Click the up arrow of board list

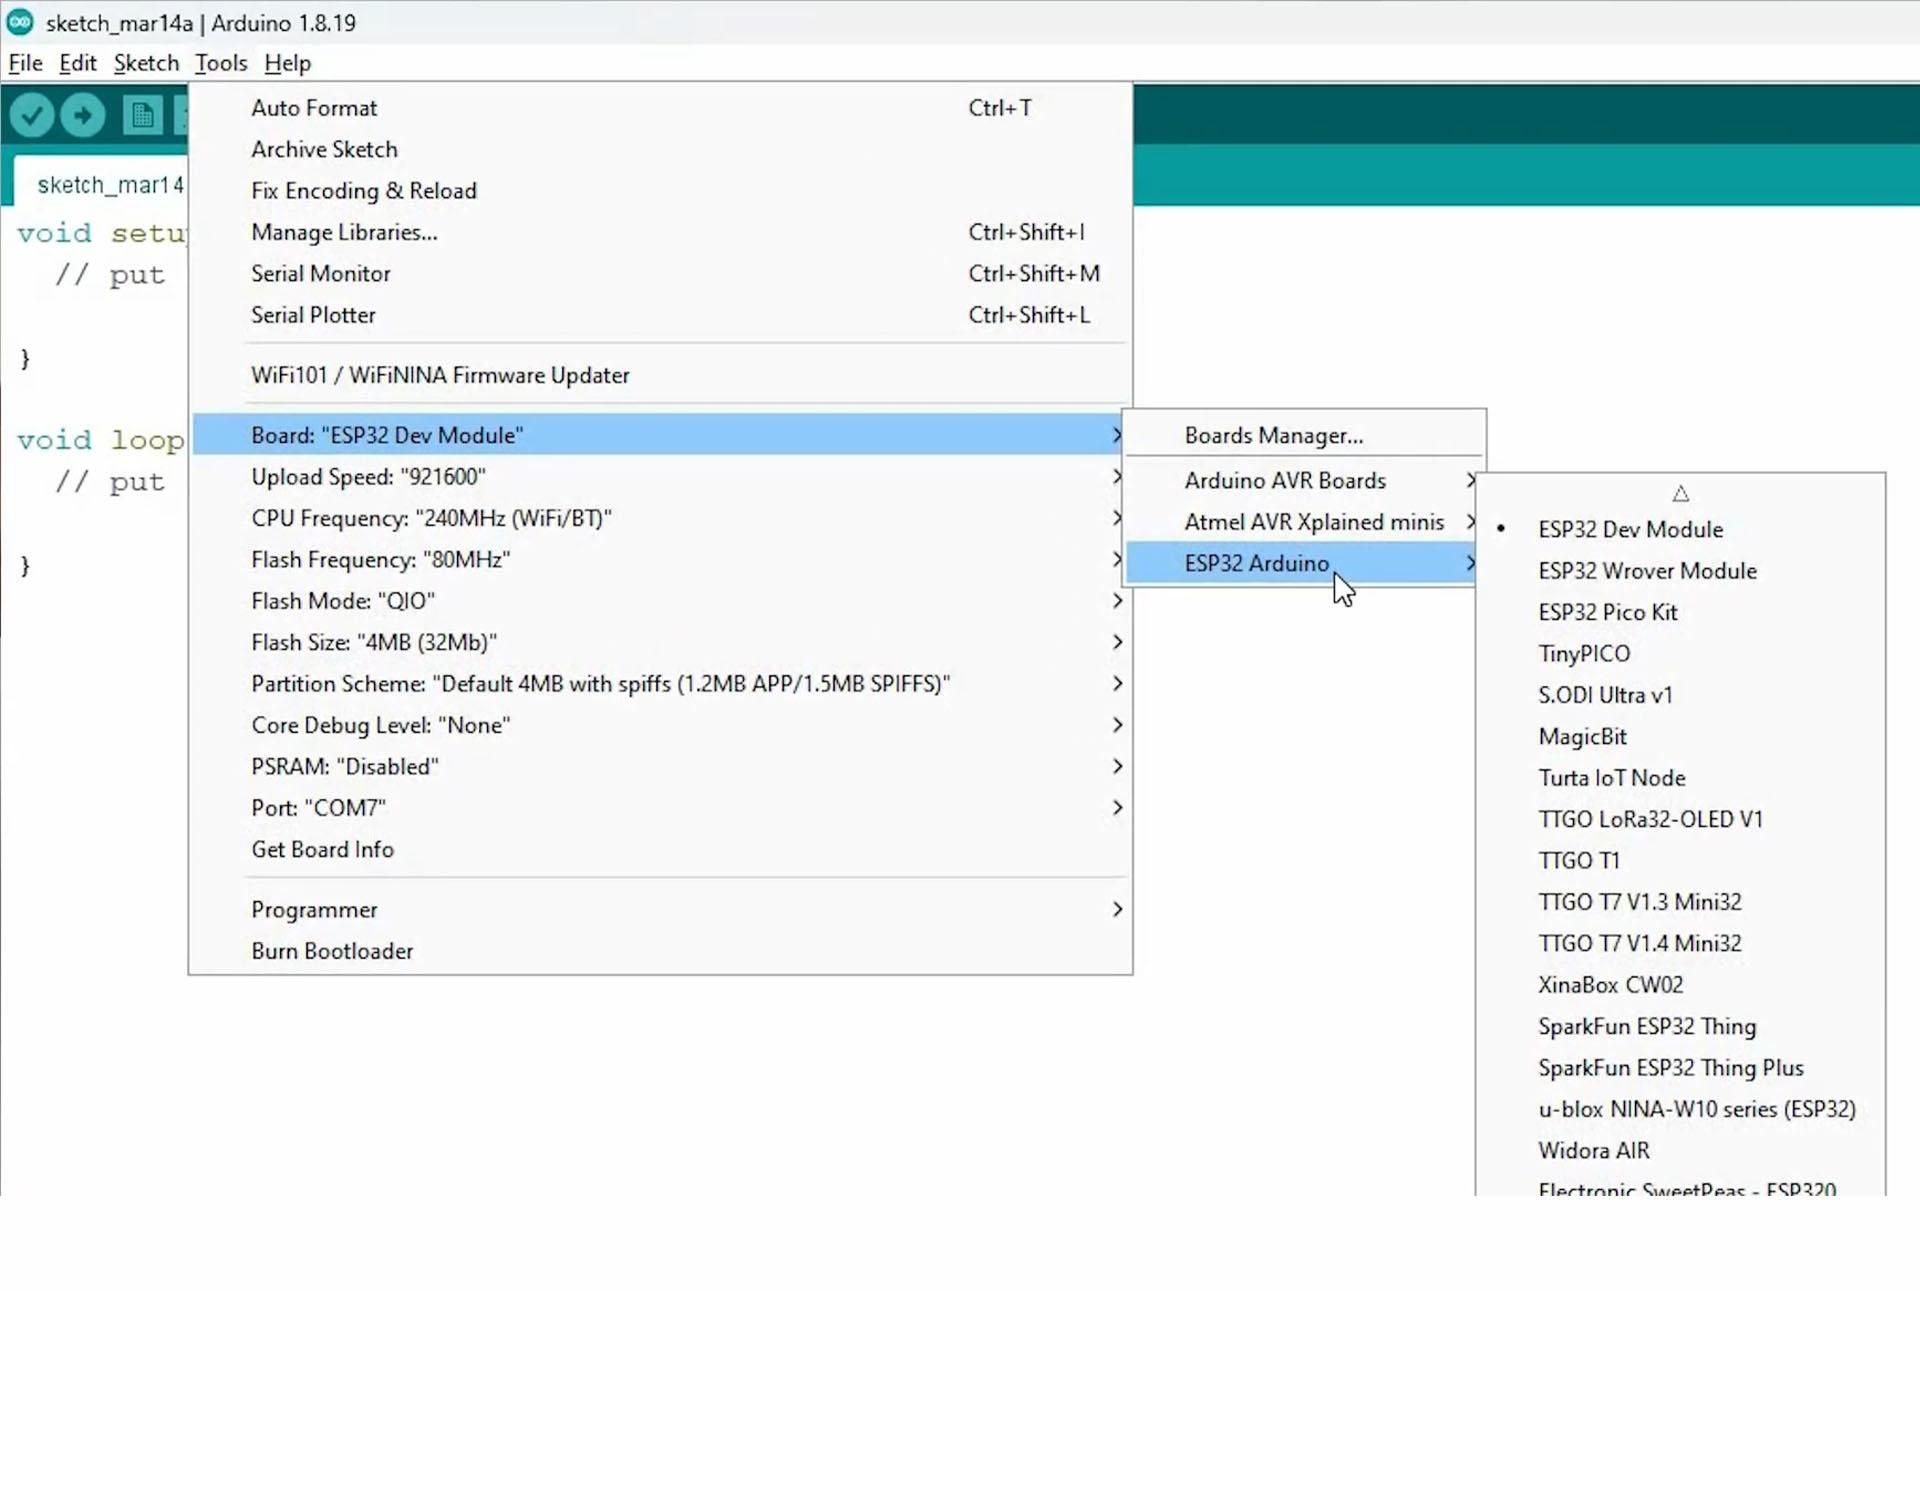(1681, 494)
